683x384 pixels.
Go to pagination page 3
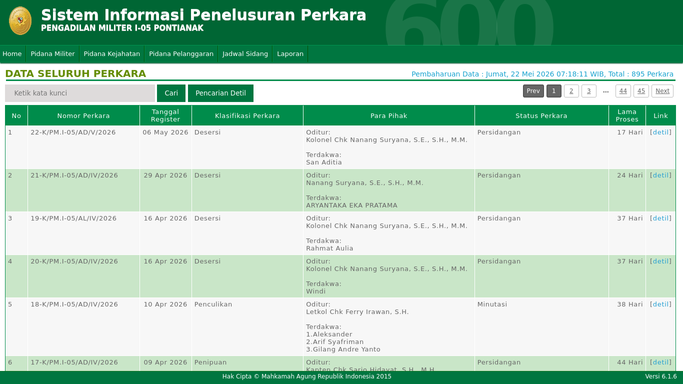pyautogui.click(x=588, y=91)
